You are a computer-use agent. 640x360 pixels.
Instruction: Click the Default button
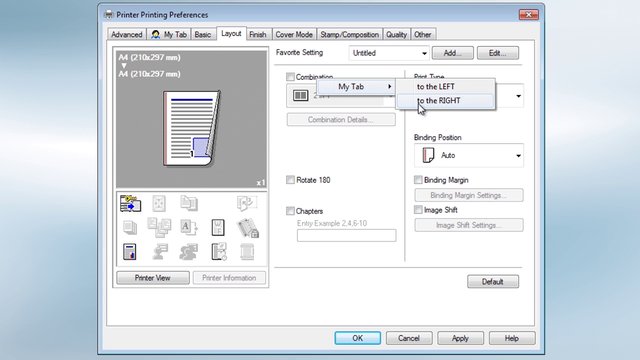click(493, 282)
